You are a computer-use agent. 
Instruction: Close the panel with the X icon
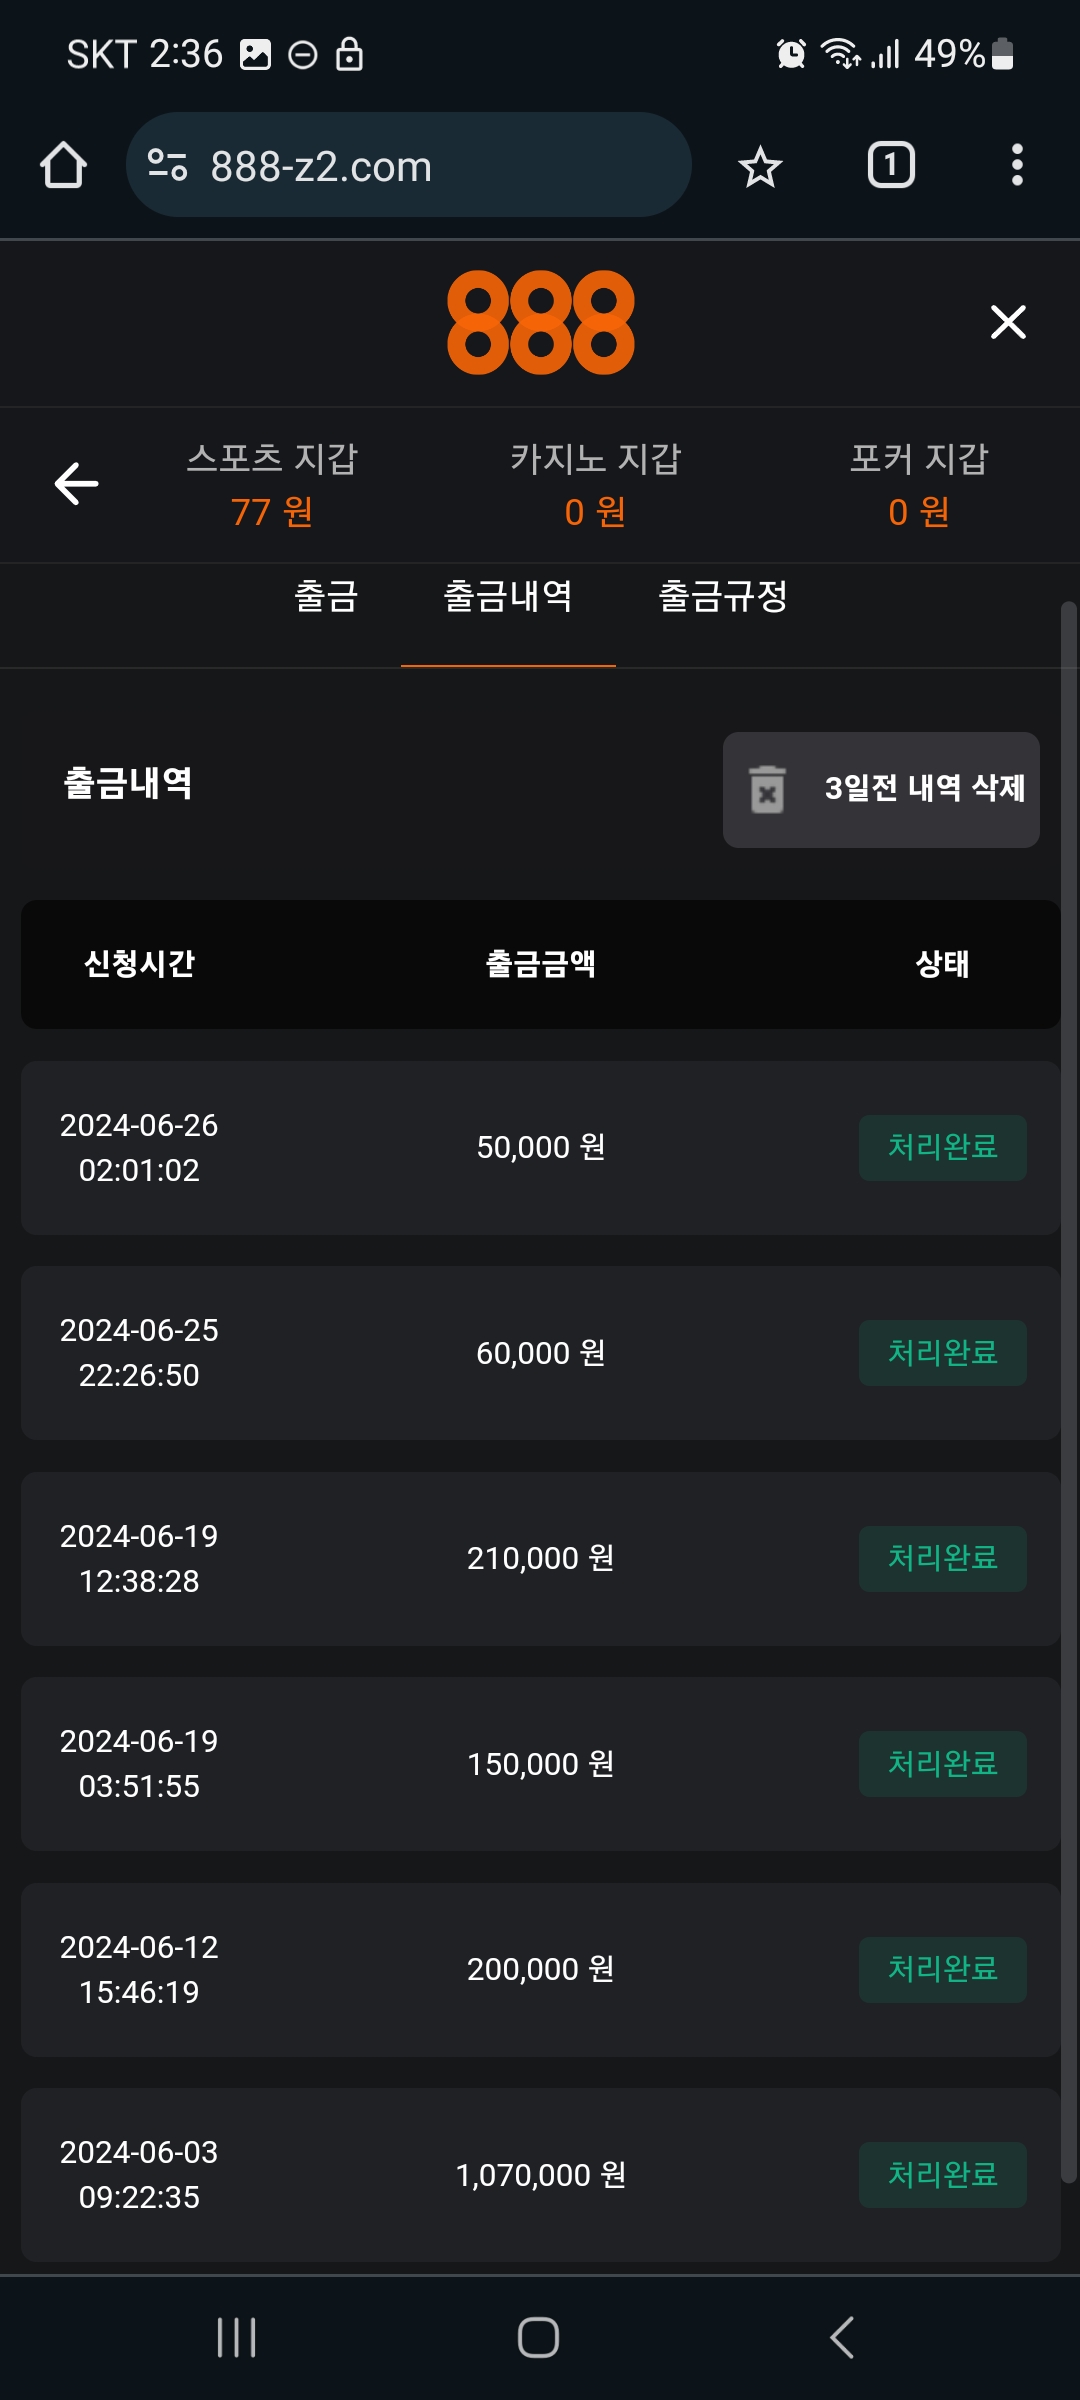pyautogui.click(x=1008, y=322)
